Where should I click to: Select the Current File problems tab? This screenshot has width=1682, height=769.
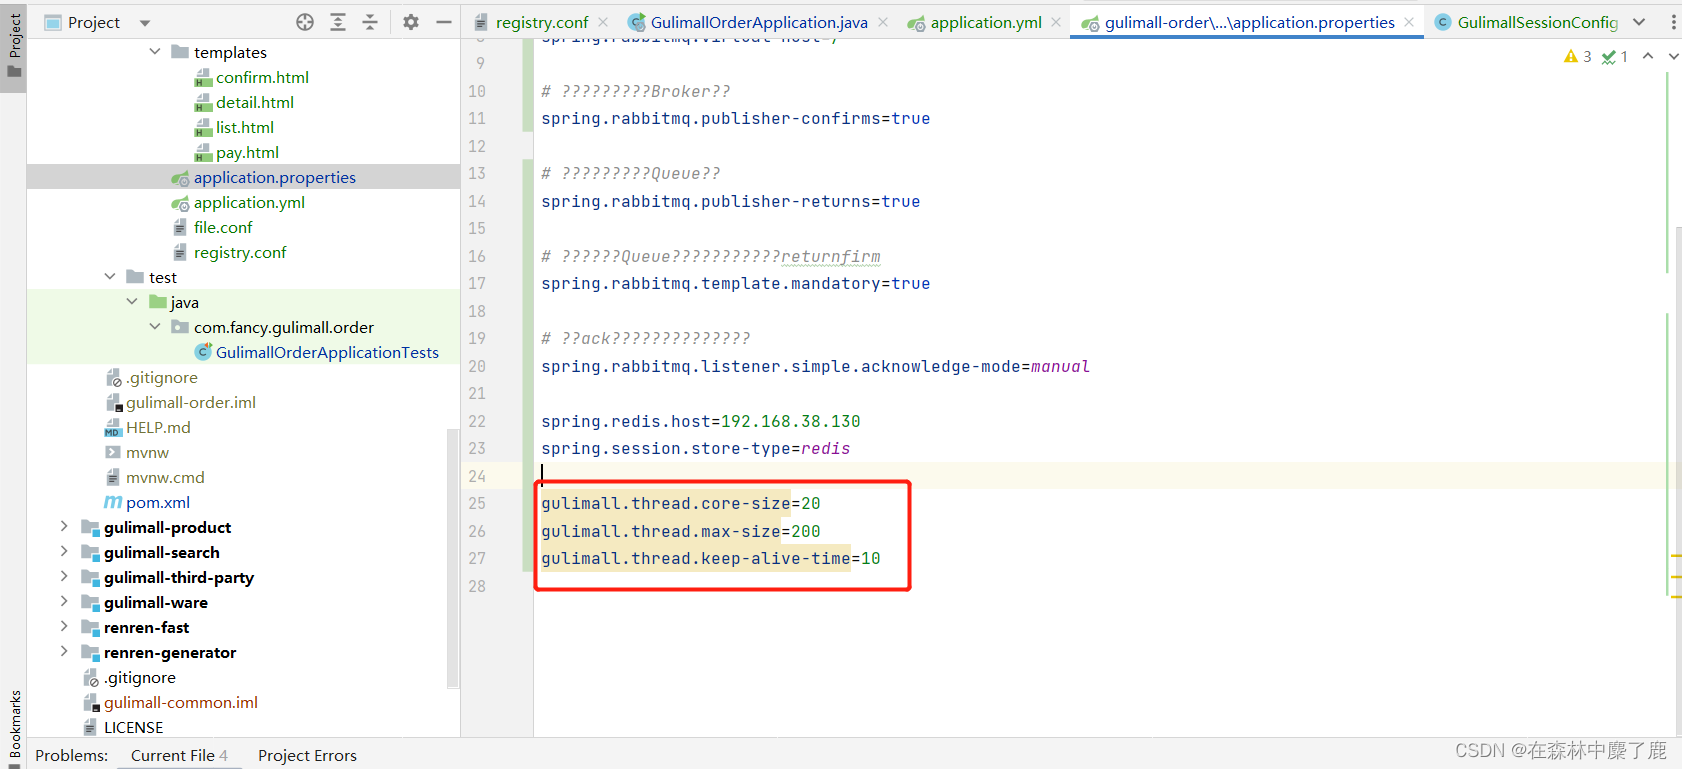179,755
